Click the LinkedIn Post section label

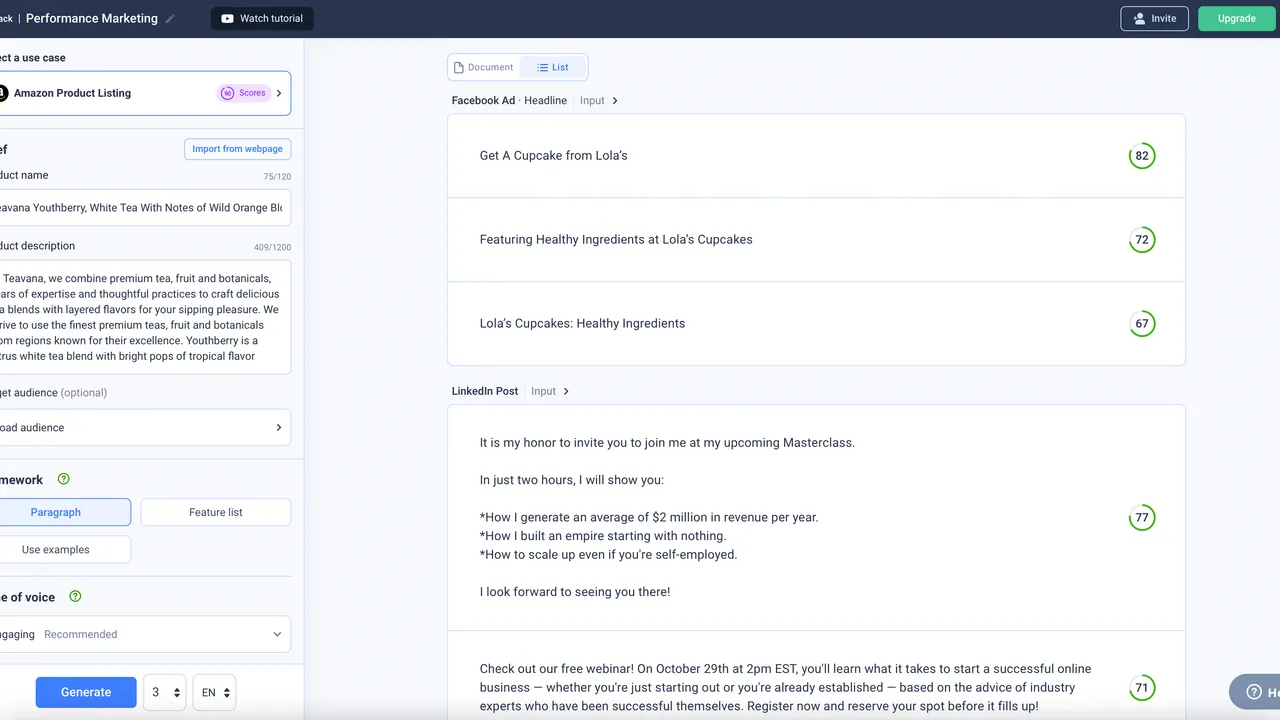pyautogui.click(x=485, y=391)
